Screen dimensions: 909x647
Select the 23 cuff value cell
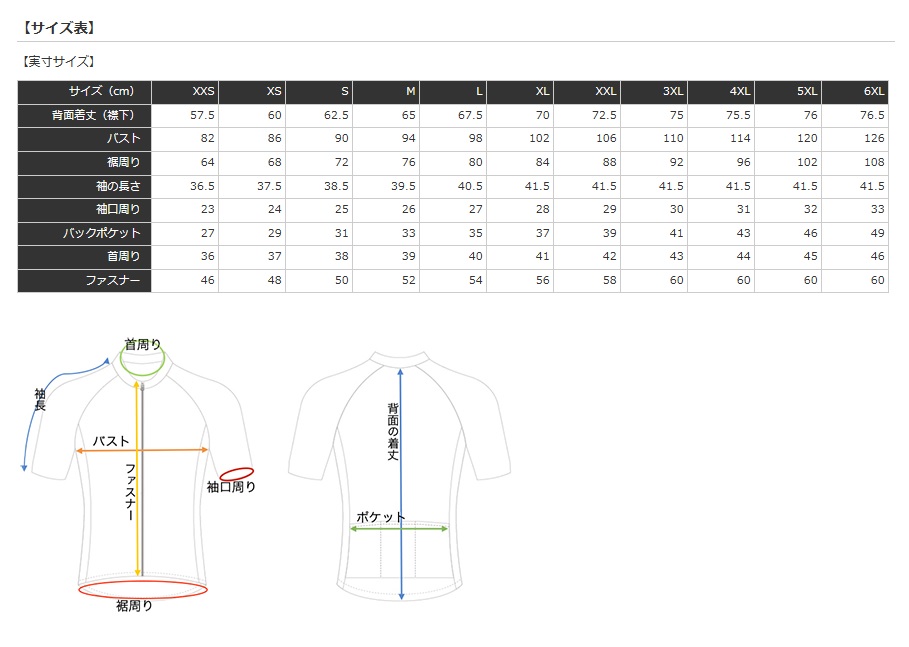click(x=185, y=210)
